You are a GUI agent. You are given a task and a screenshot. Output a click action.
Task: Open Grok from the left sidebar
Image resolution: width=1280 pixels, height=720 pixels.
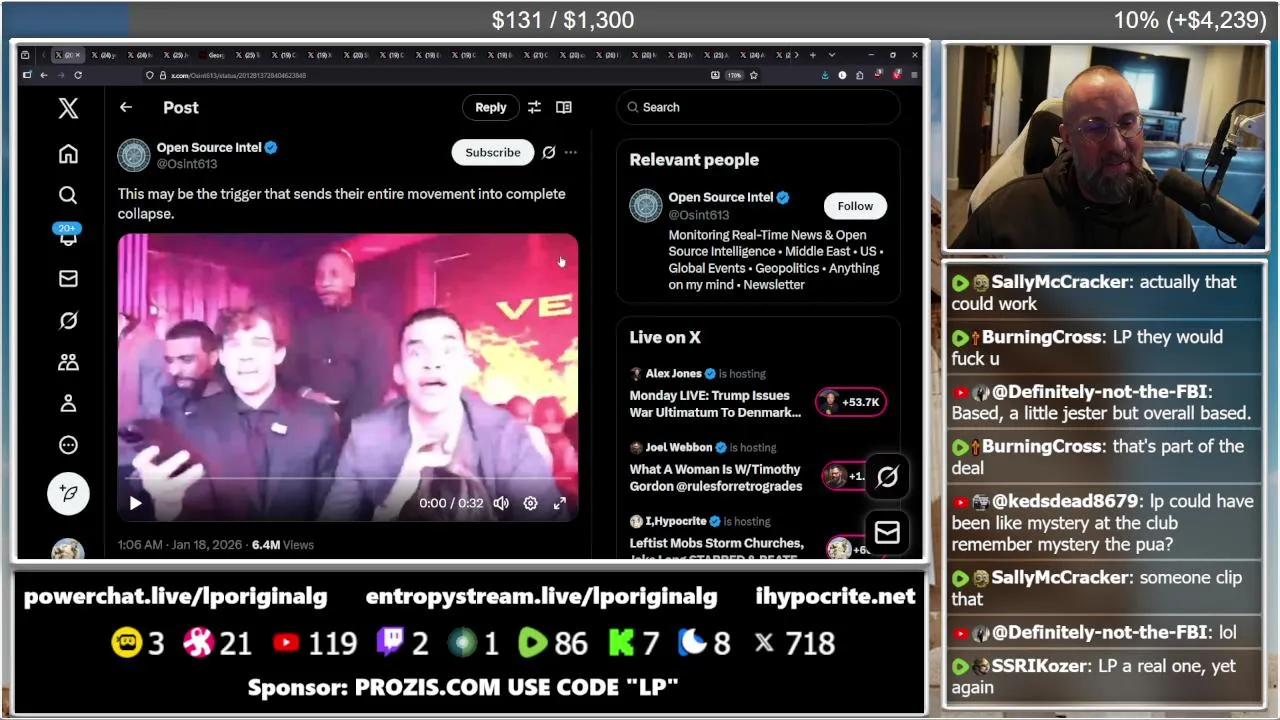click(68, 320)
